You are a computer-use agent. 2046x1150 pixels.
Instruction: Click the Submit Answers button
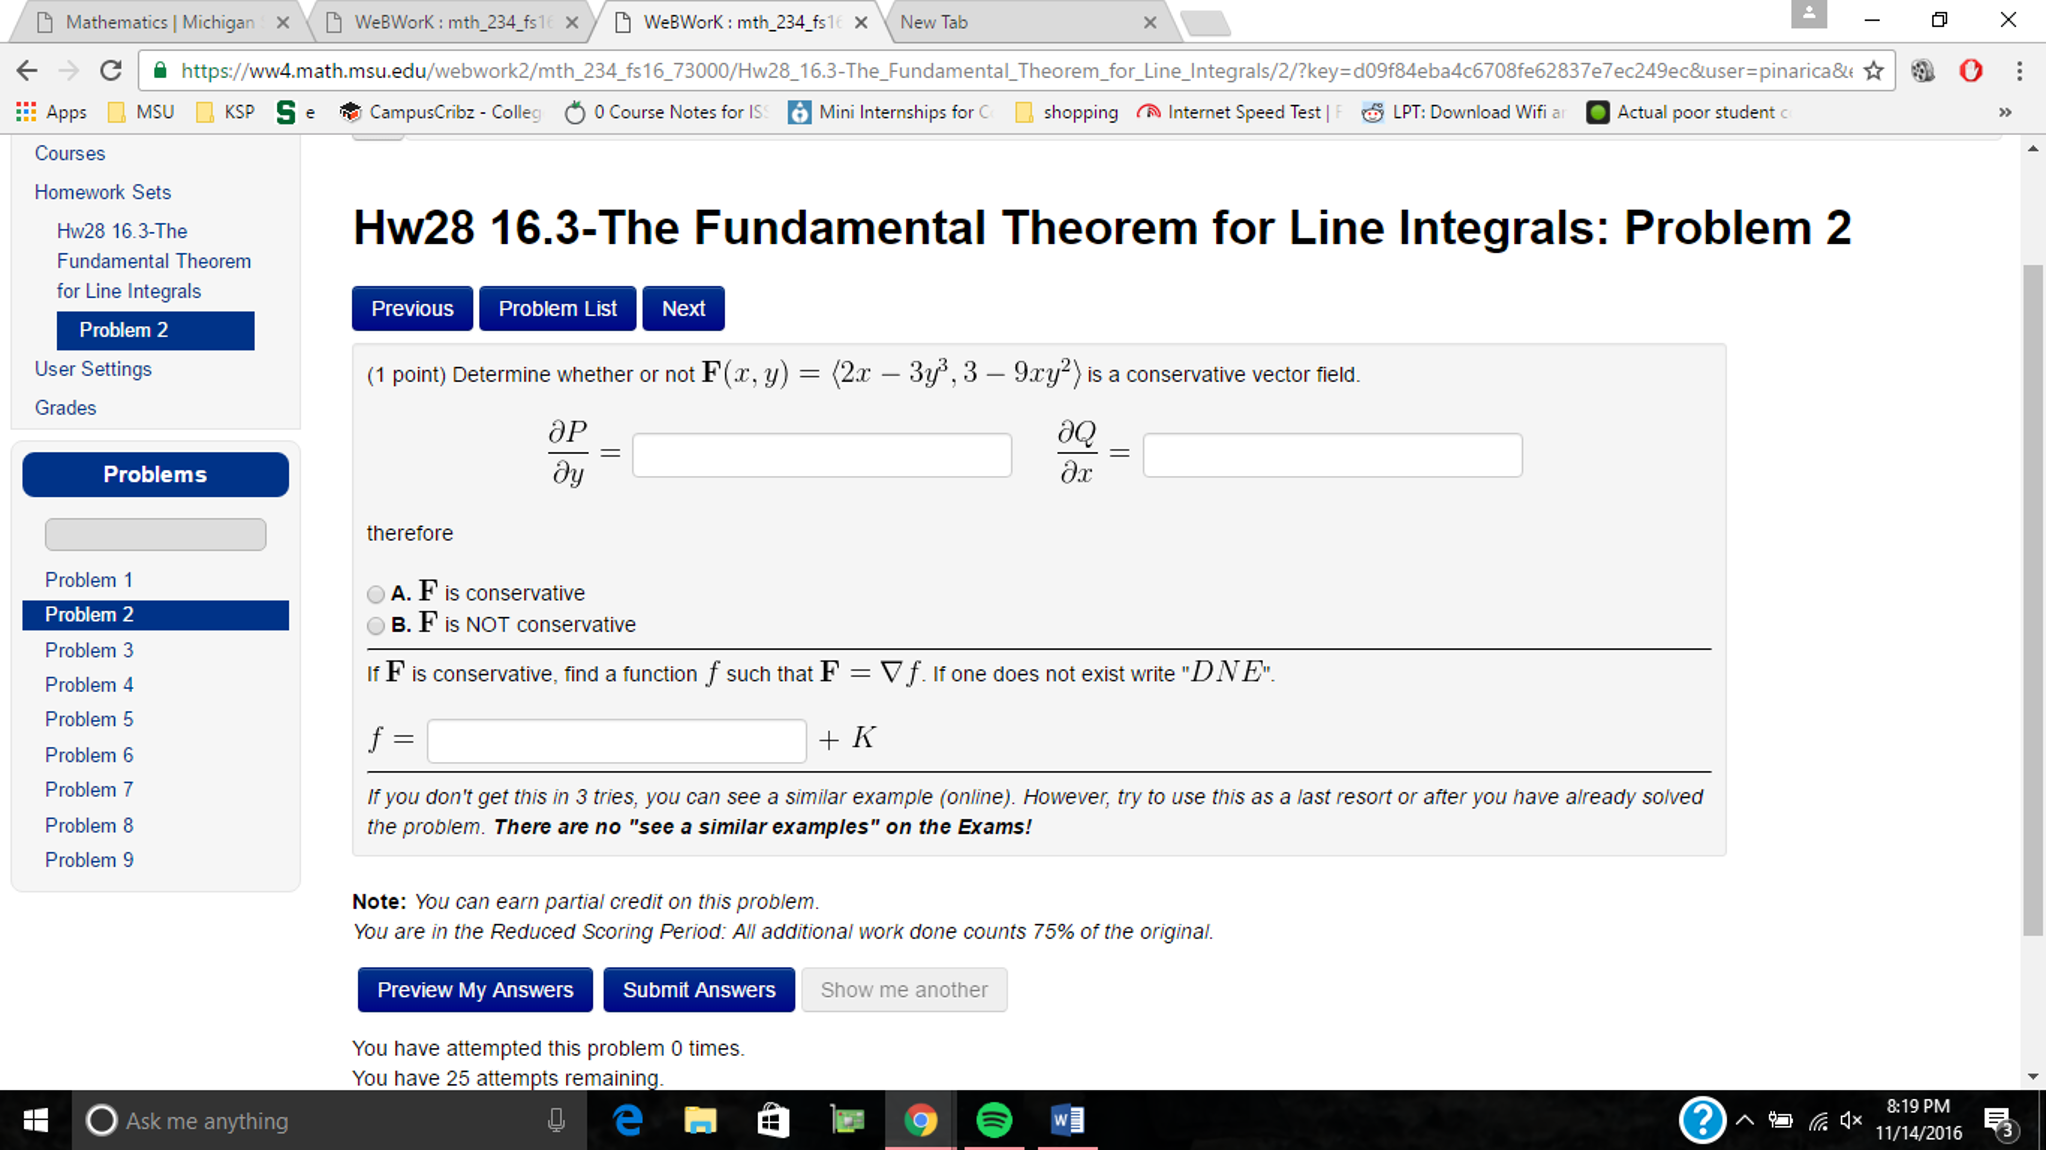point(698,988)
